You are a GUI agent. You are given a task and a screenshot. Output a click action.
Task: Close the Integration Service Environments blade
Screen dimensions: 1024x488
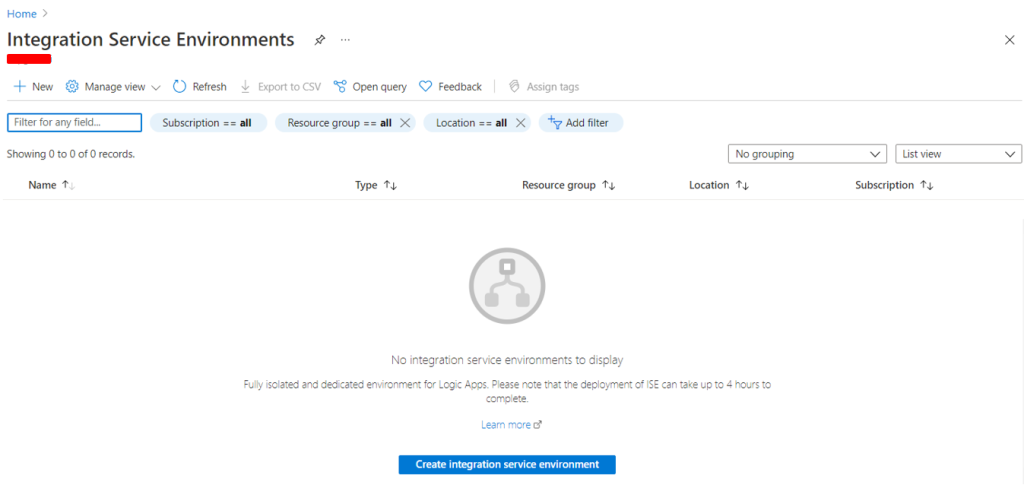tap(1009, 40)
